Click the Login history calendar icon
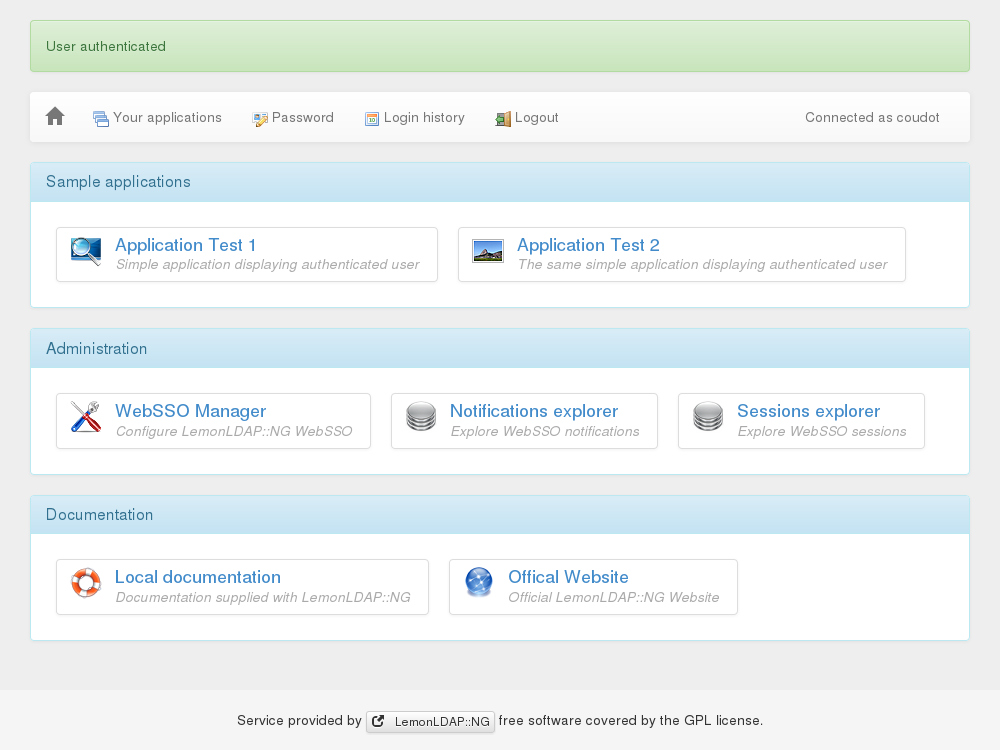The image size is (1000, 750). [372, 119]
